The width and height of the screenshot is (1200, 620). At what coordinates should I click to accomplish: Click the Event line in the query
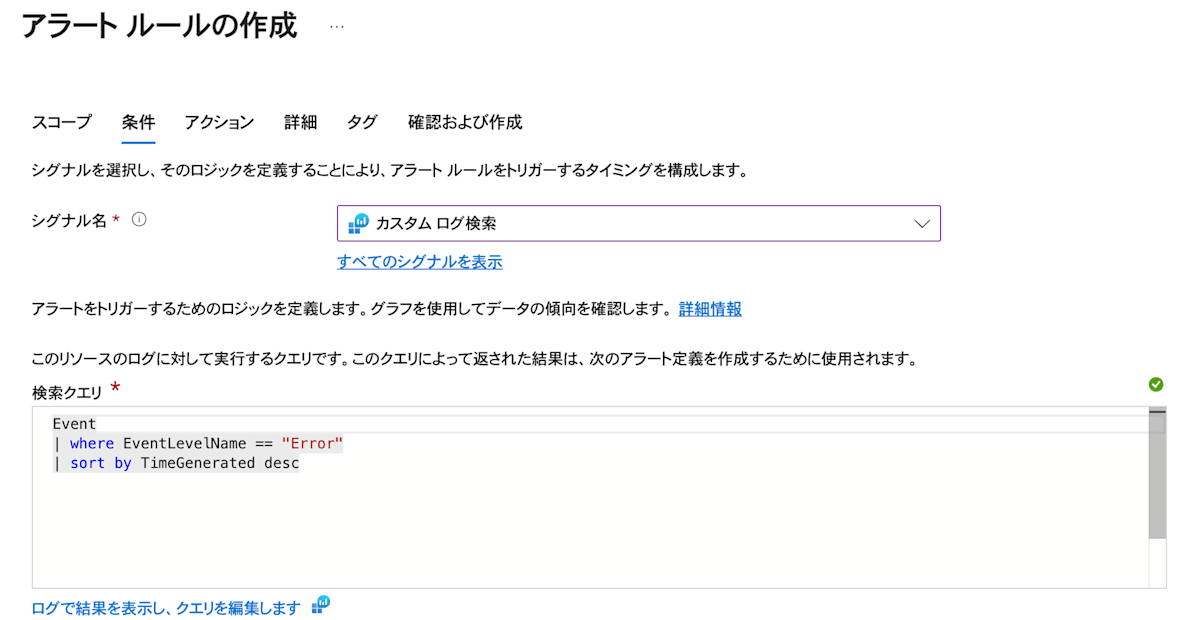[x=74, y=424]
